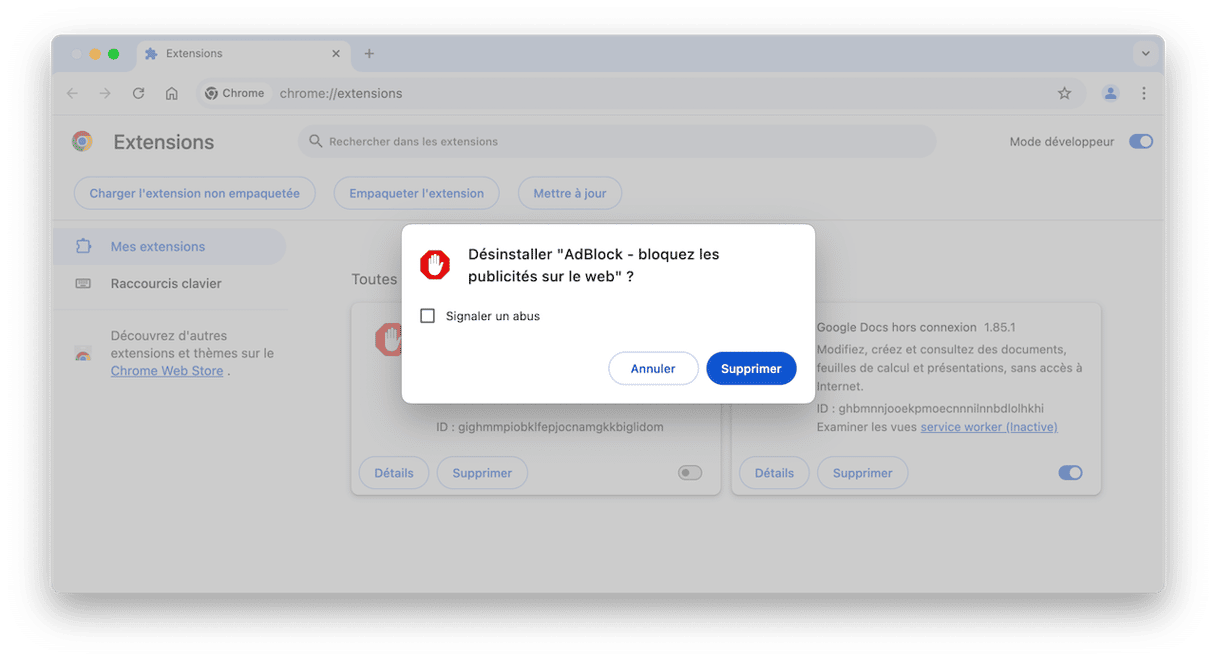Click the AdBlock stop-hand icon in dialog
1216x661 pixels.
(434, 265)
